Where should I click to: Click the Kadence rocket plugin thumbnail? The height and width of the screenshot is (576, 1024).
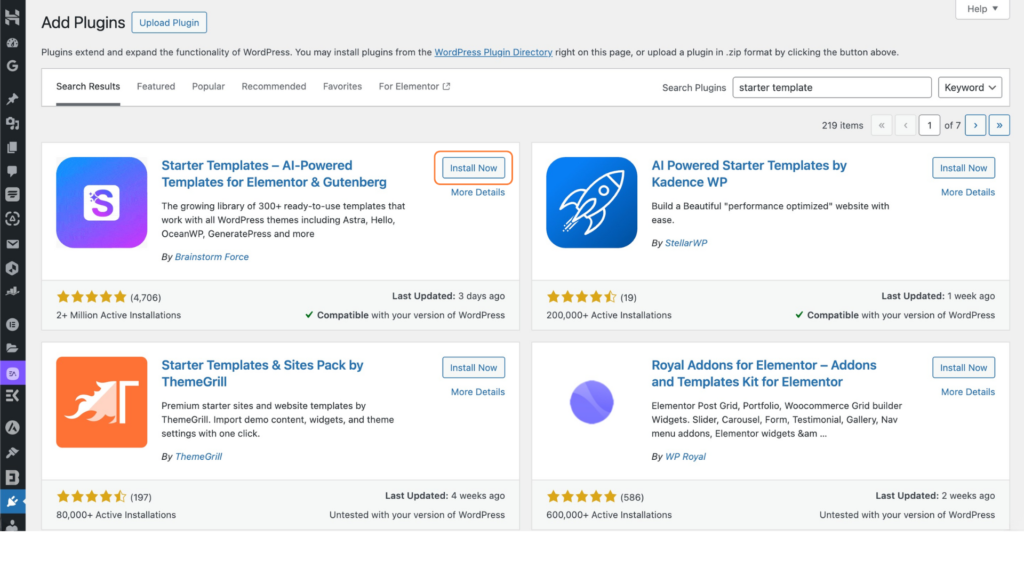click(592, 202)
